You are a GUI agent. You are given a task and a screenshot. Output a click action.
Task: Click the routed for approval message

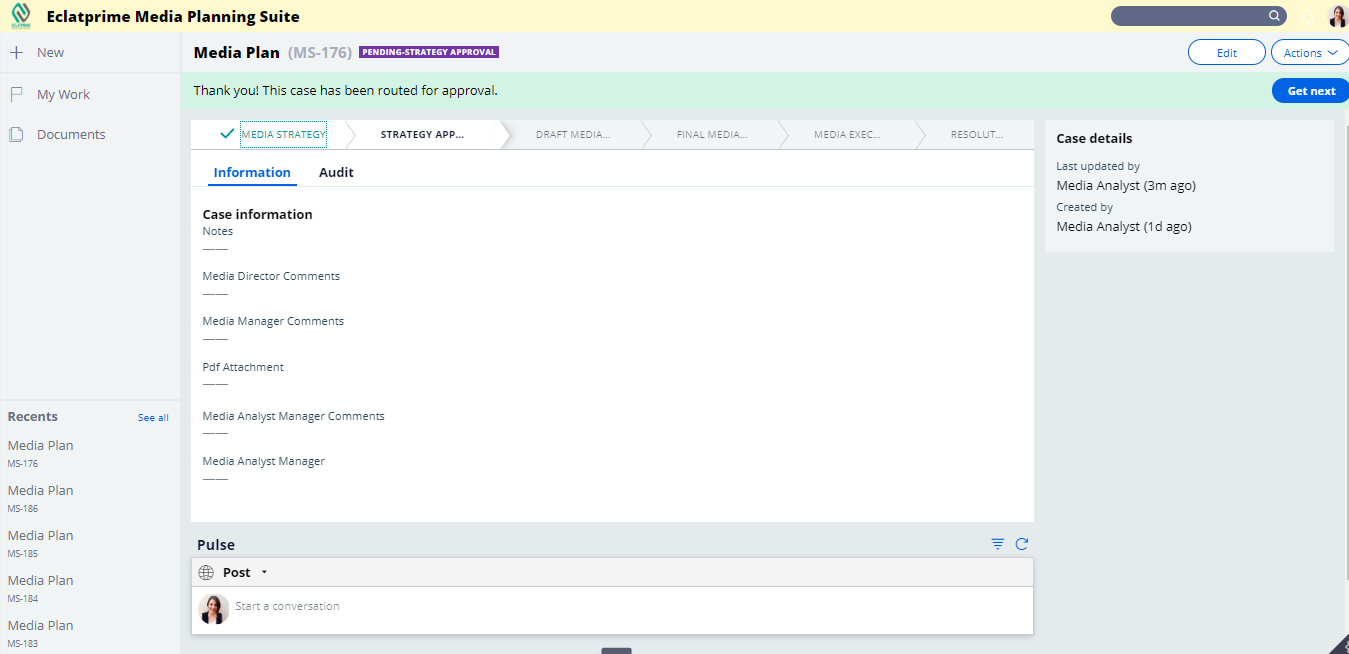(x=345, y=90)
